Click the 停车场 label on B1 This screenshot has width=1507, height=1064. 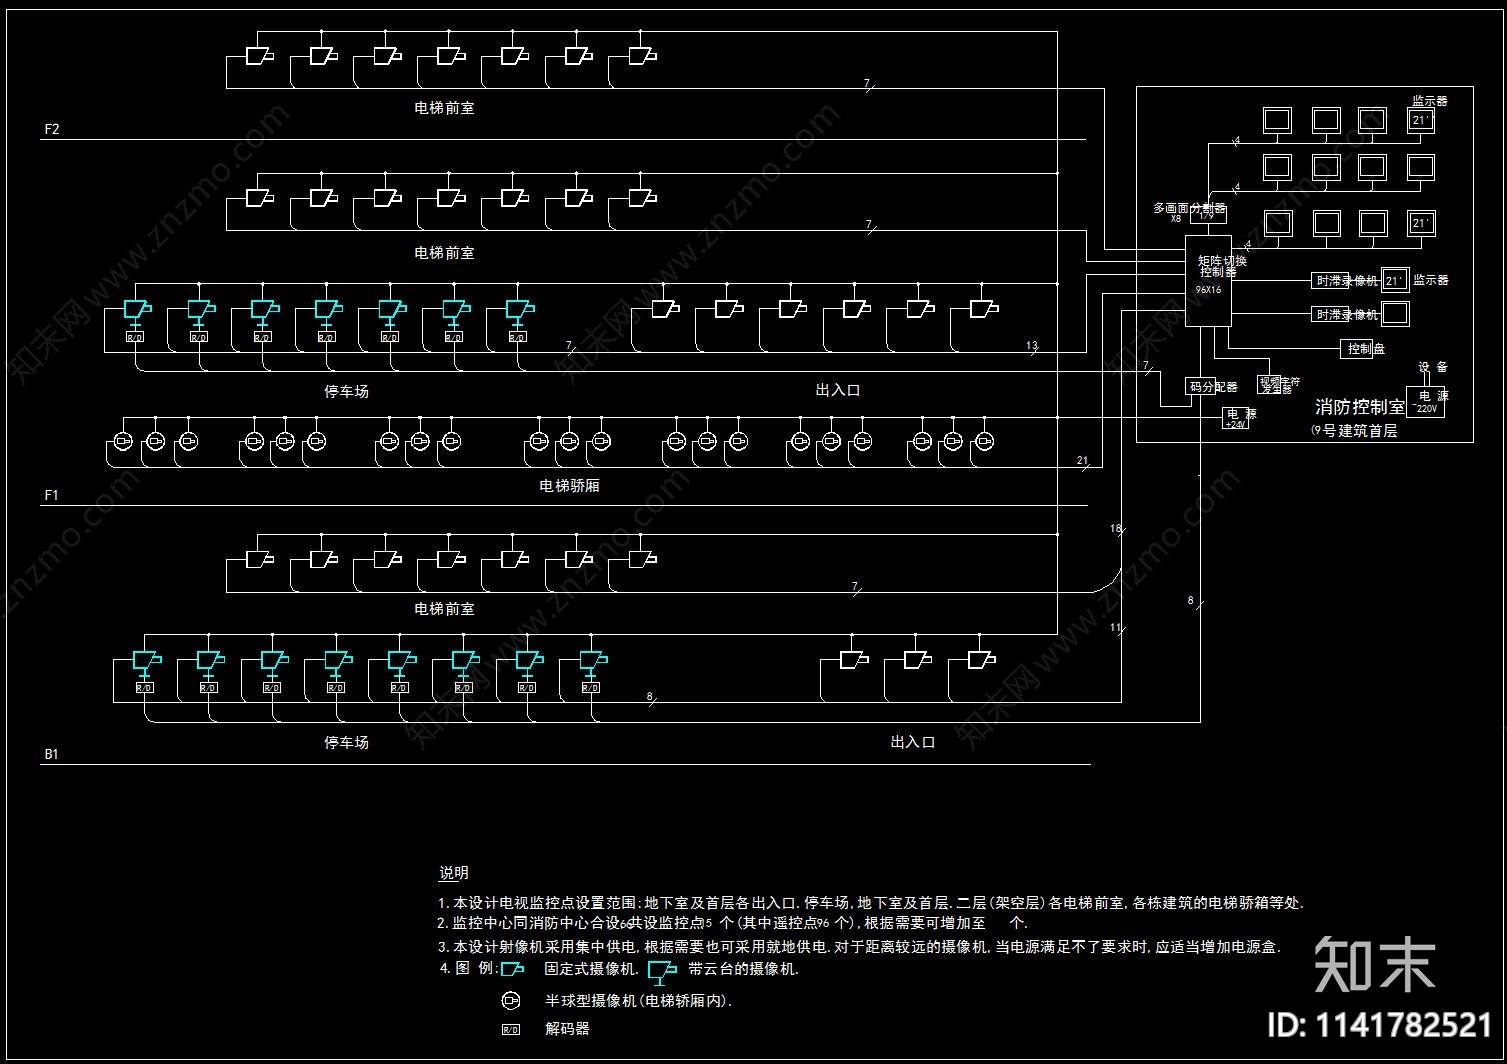(x=346, y=742)
